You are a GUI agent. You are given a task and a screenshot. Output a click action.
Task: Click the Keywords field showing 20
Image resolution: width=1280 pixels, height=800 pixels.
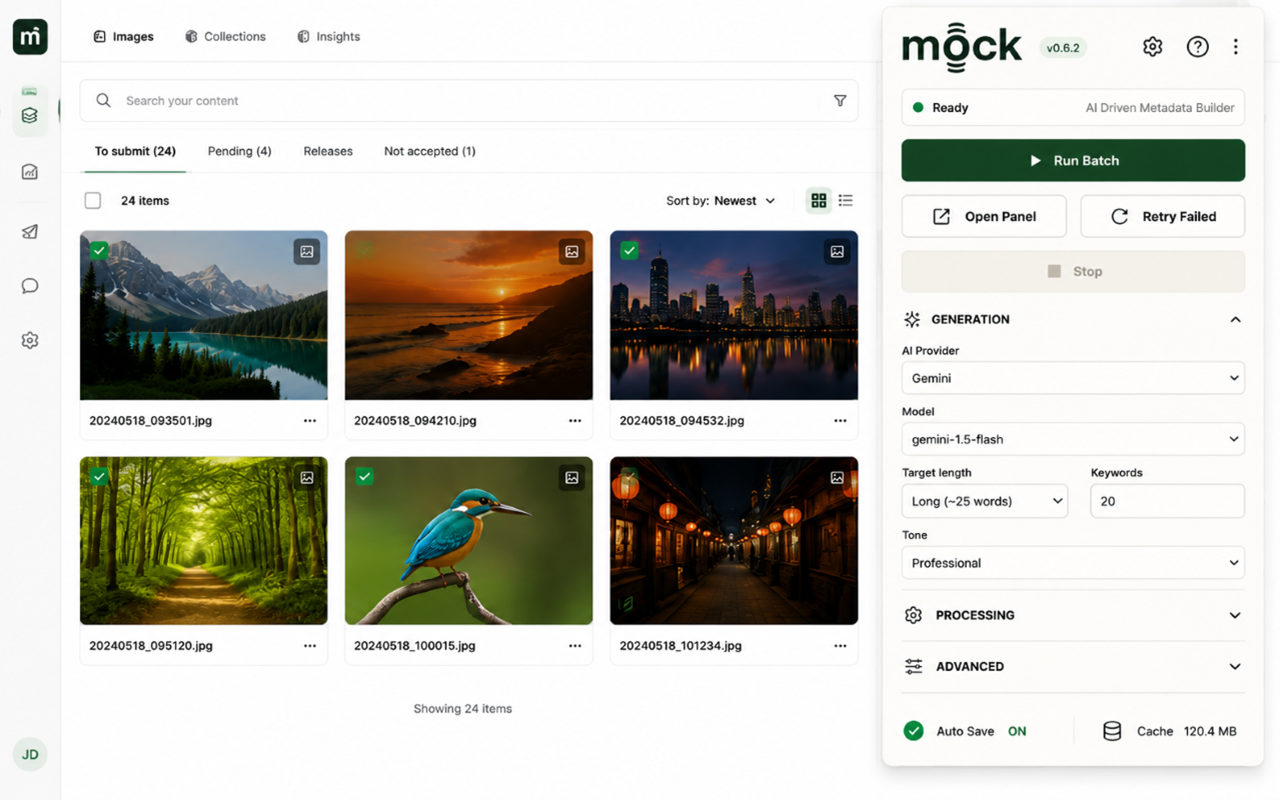click(1167, 501)
